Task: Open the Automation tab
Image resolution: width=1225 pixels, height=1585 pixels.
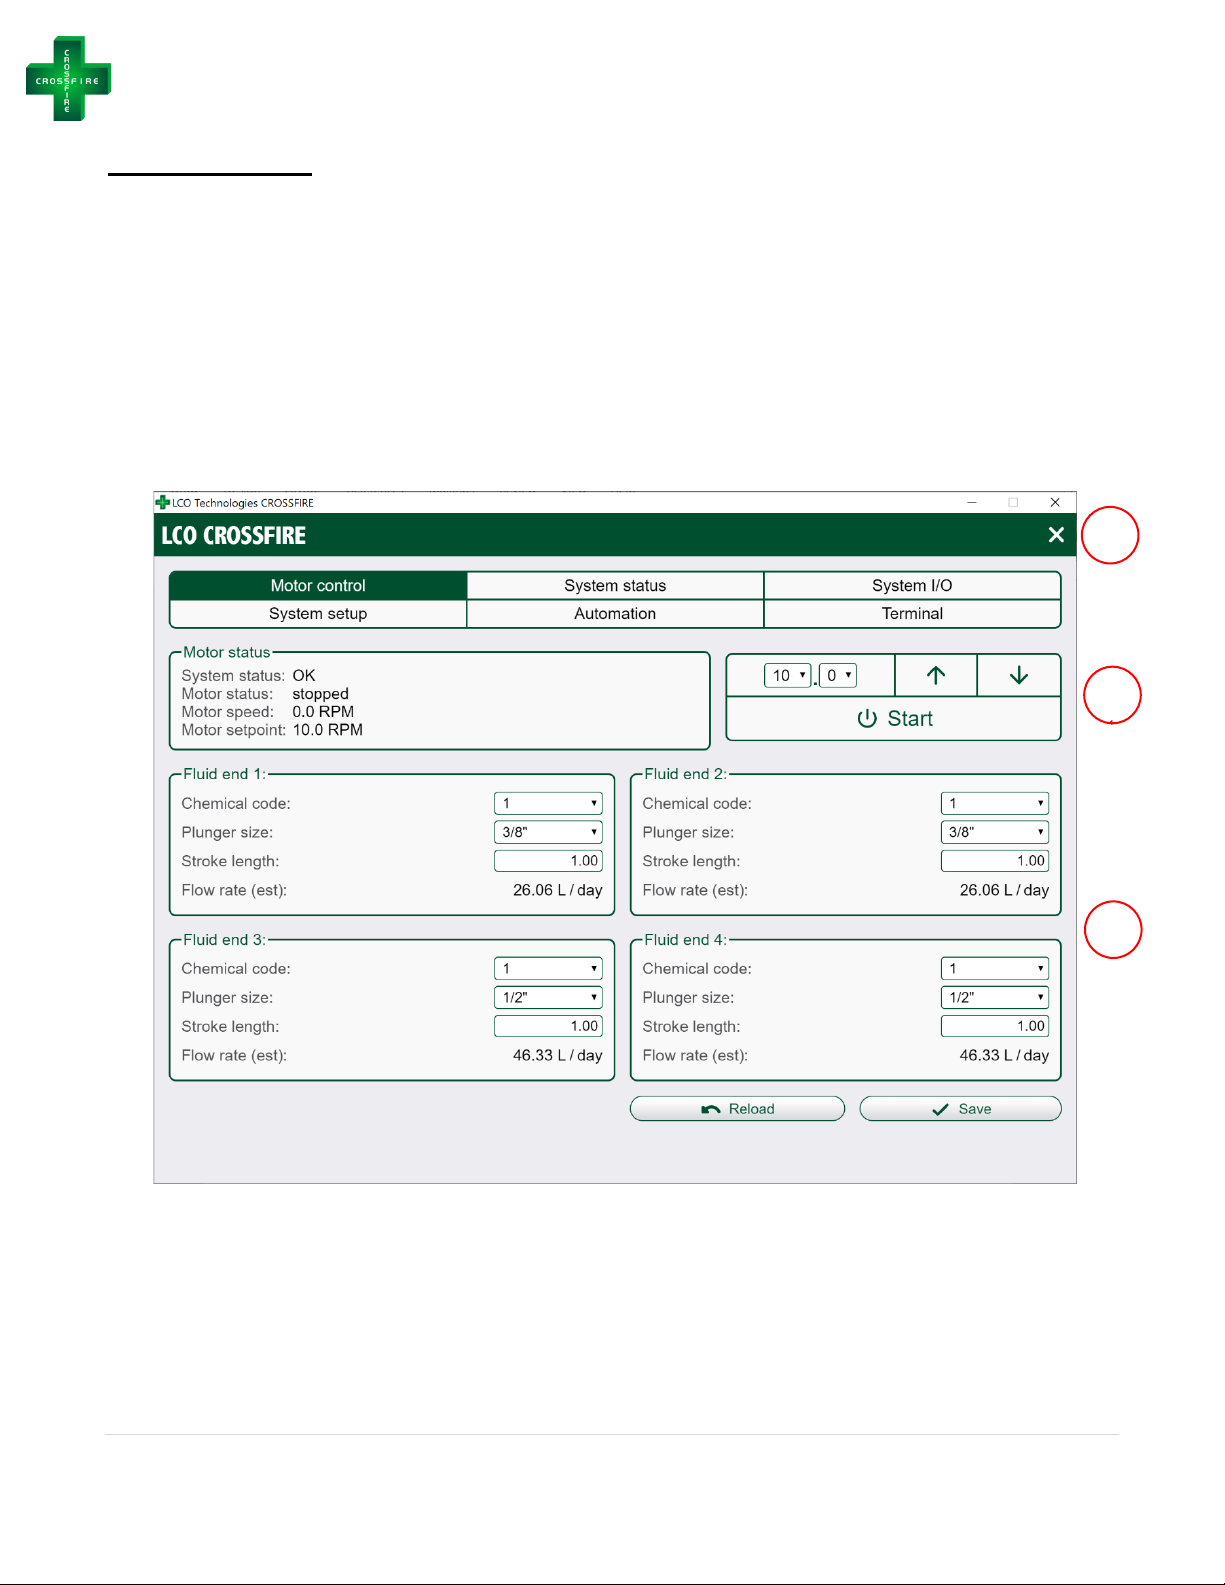Action: pyautogui.click(x=615, y=614)
